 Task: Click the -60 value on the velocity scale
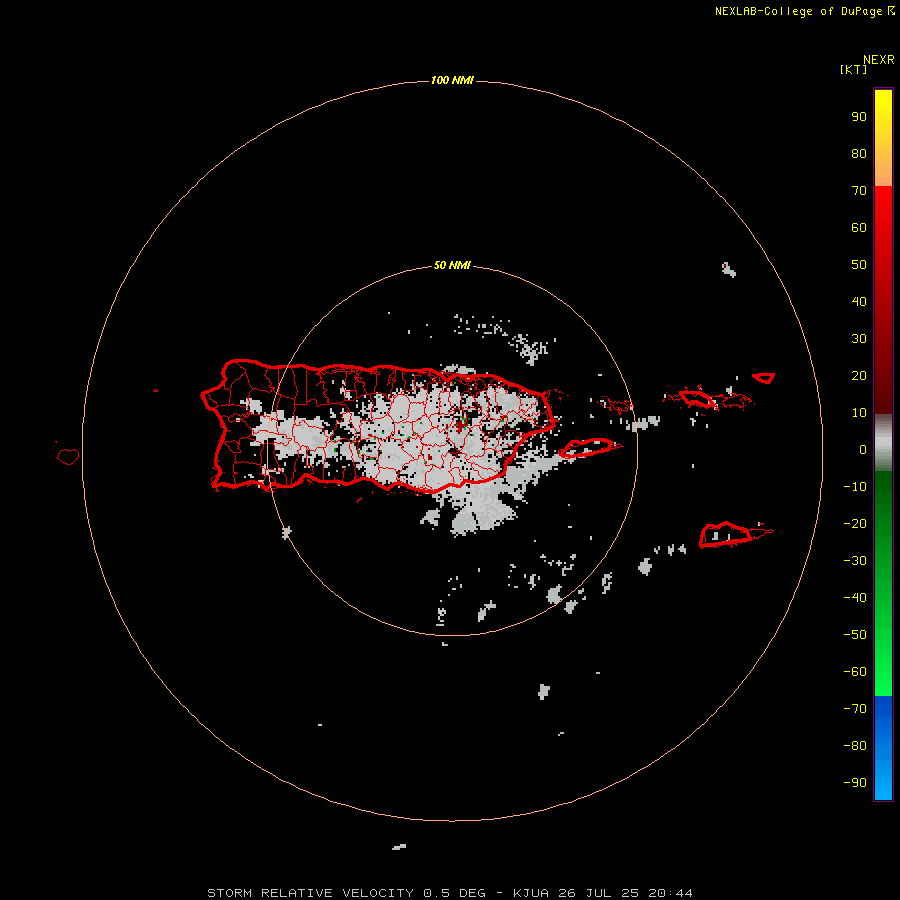click(x=855, y=672)
